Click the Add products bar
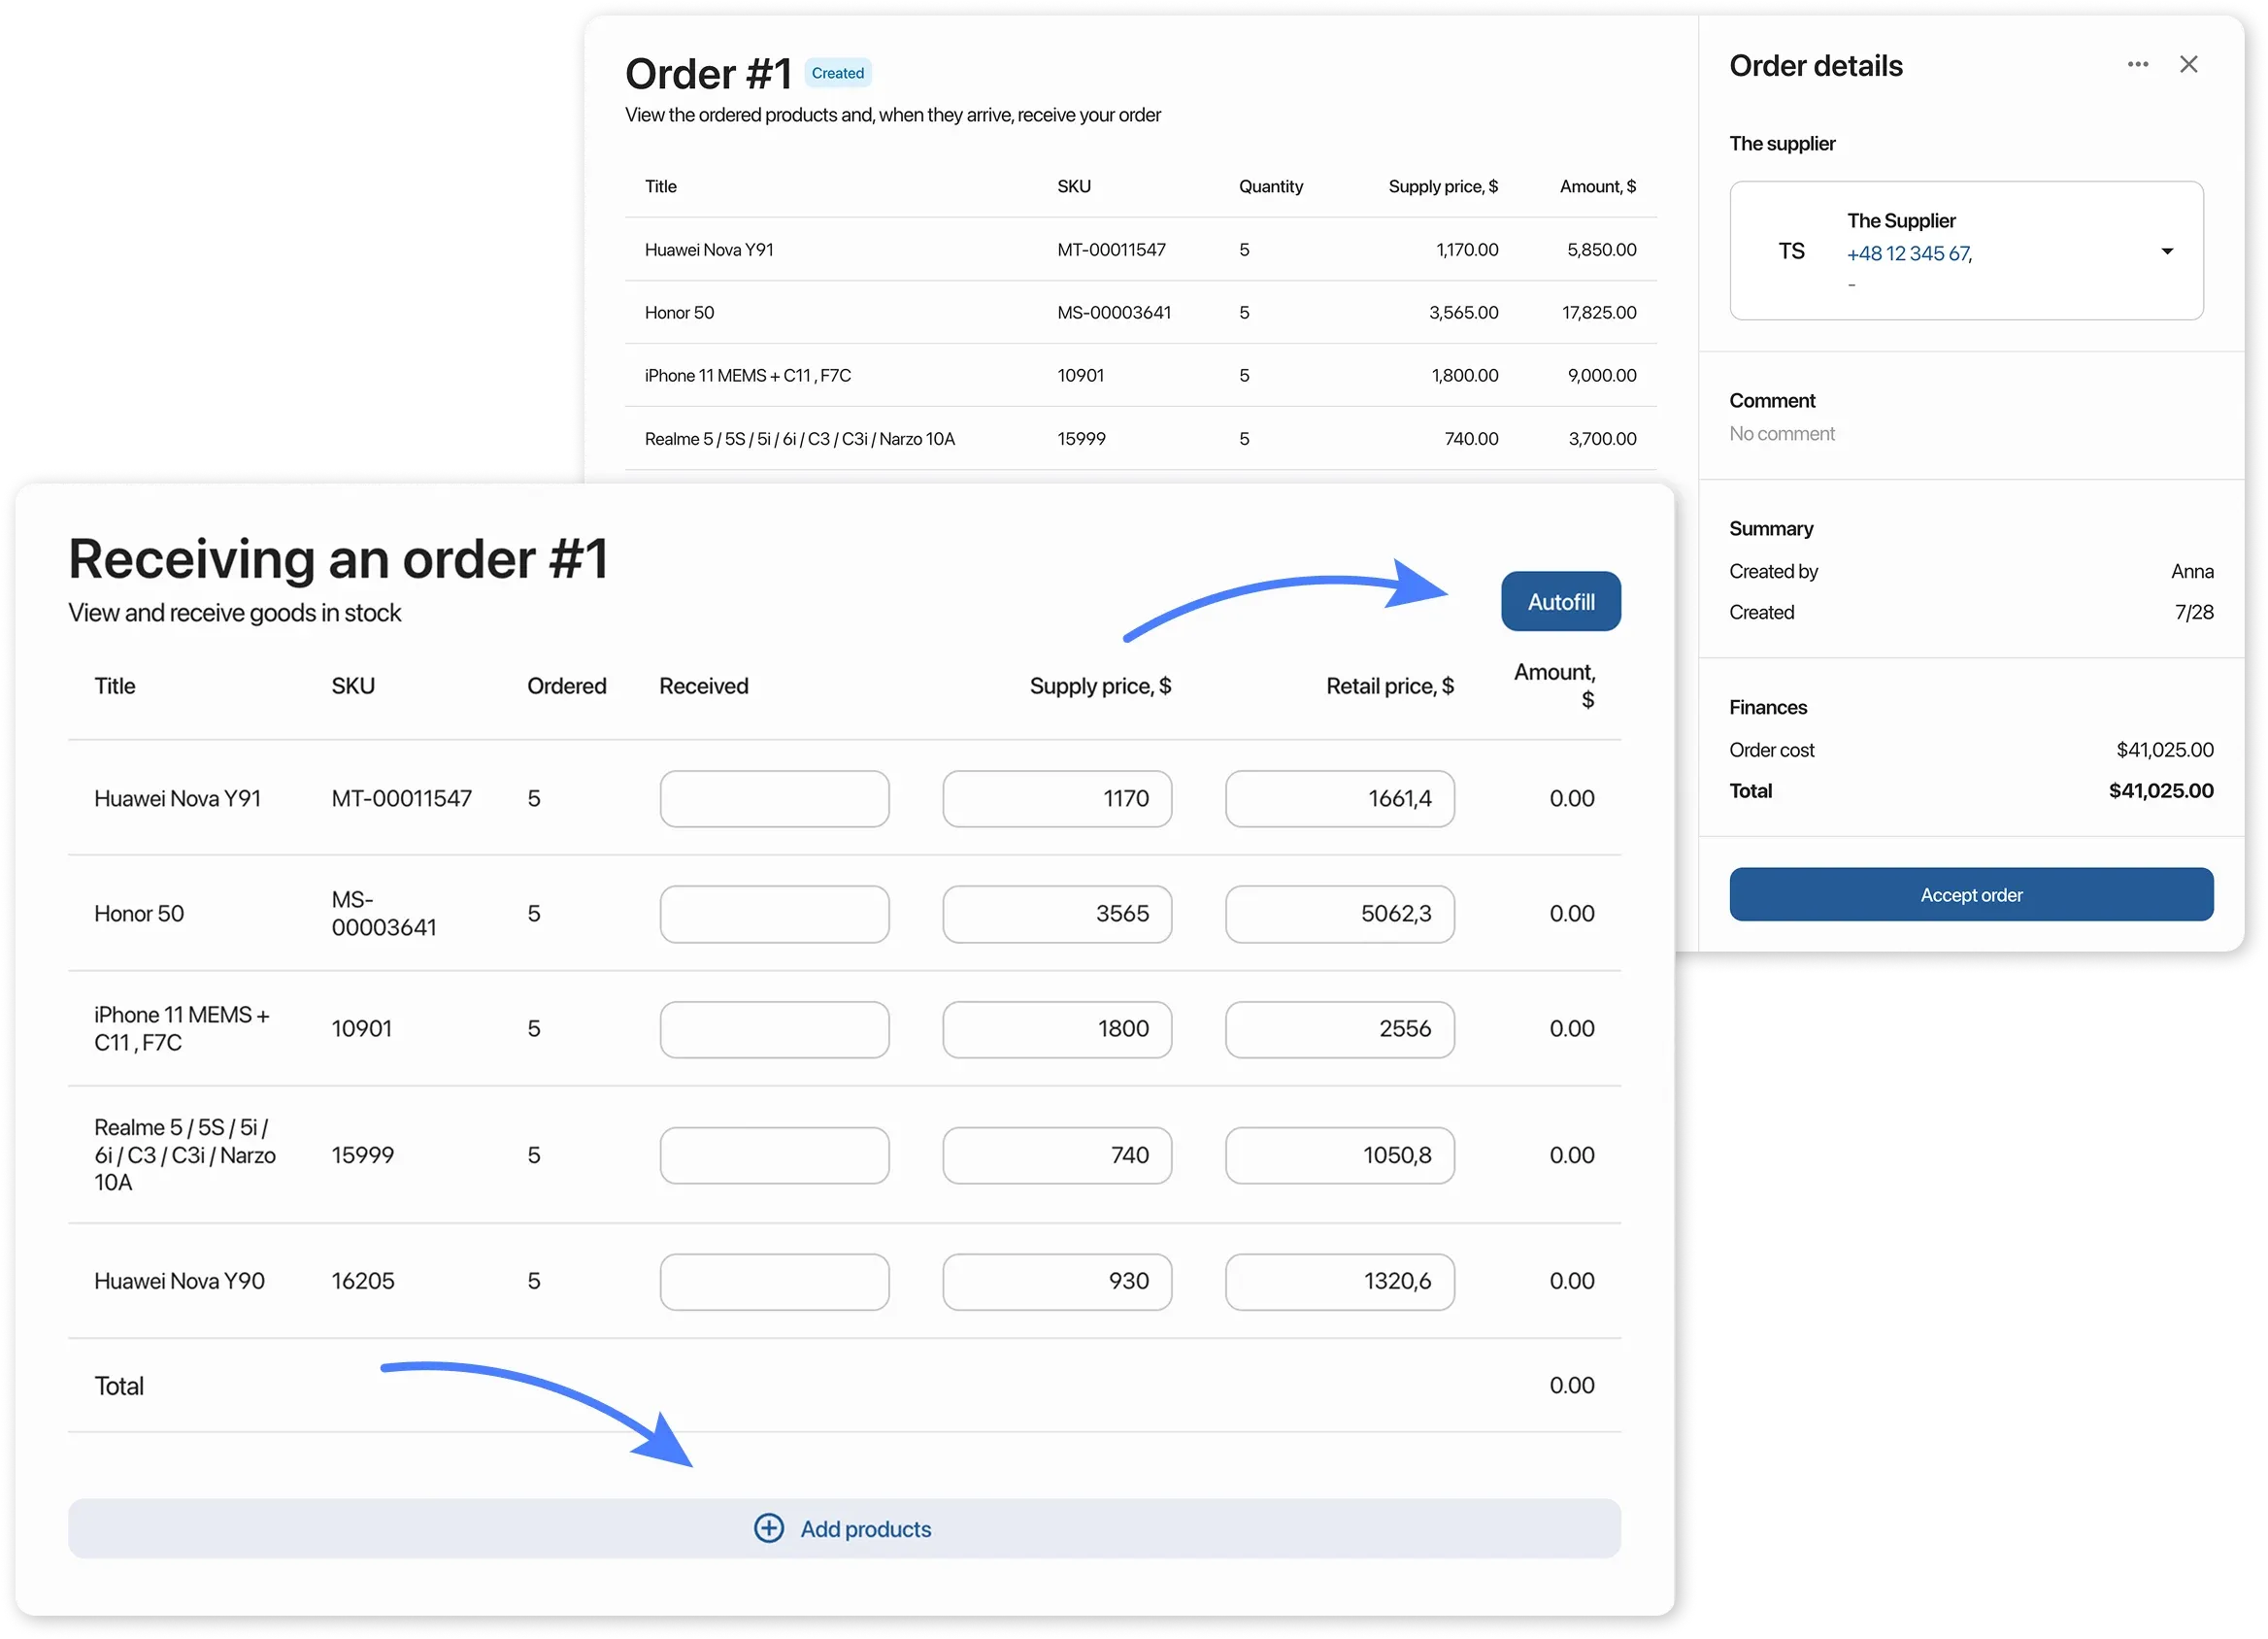 point(844,1528)
